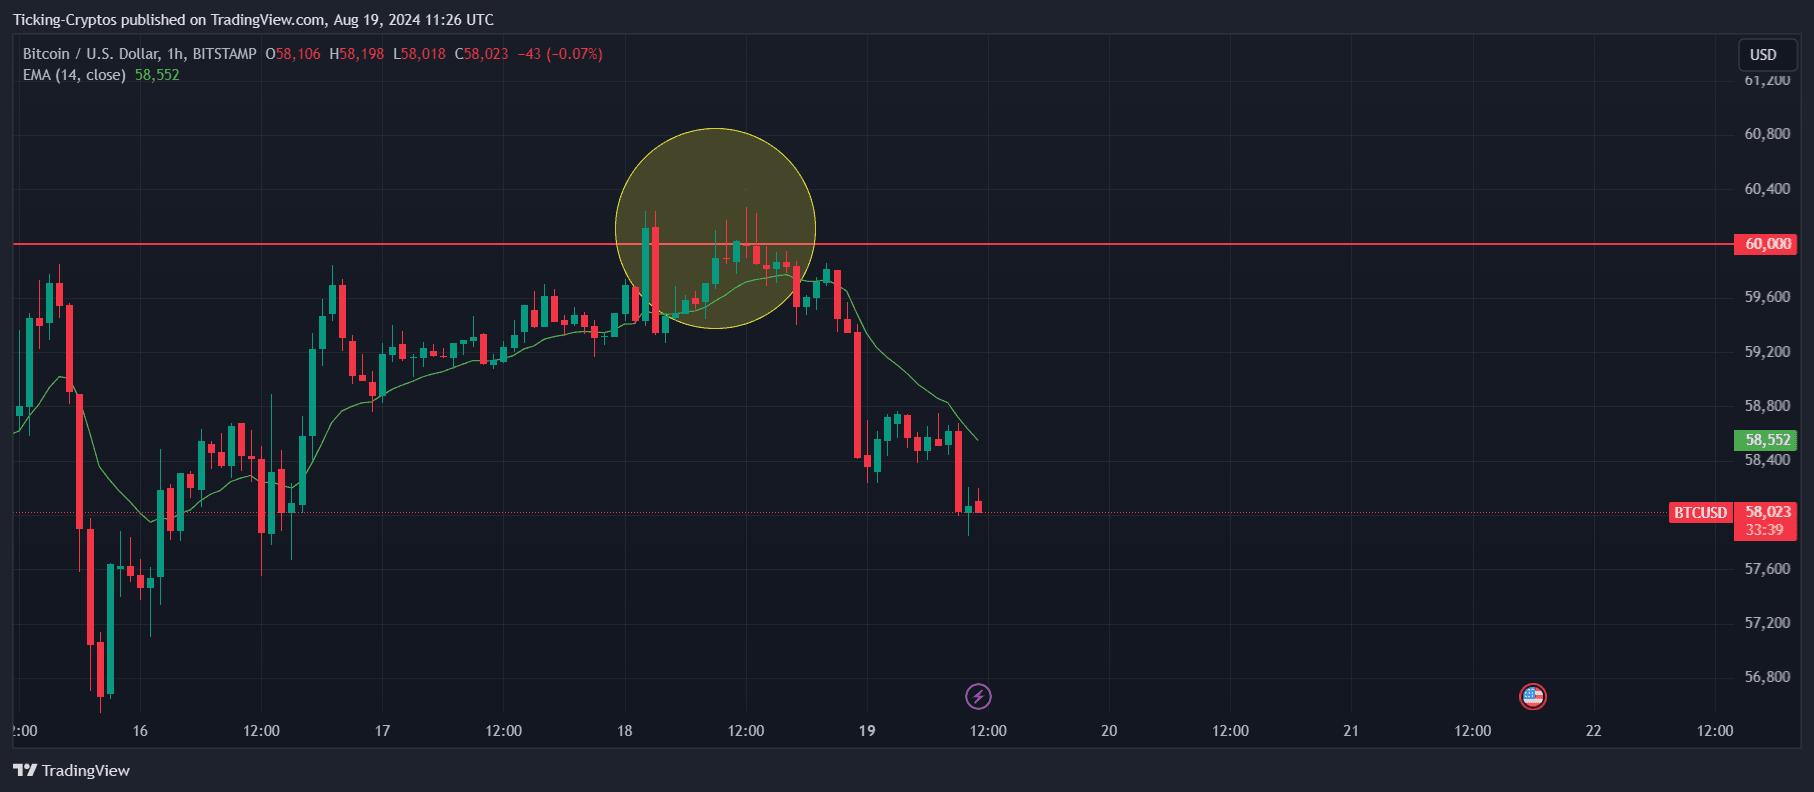Click the 59,600 price axis label
This screenshot has height=792, width=1814.
click(1767, 297)
